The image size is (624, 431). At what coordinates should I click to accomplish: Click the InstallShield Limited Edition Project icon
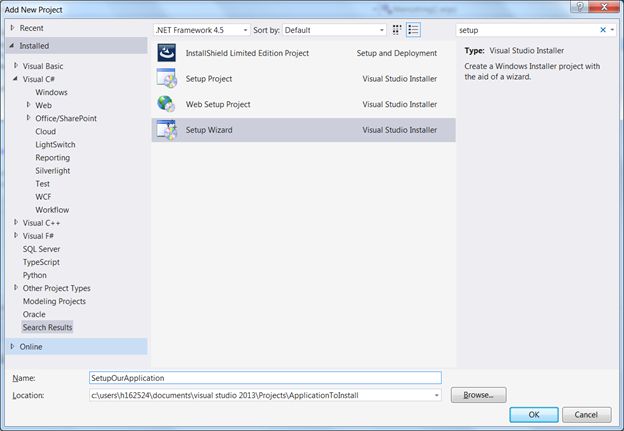166,53
